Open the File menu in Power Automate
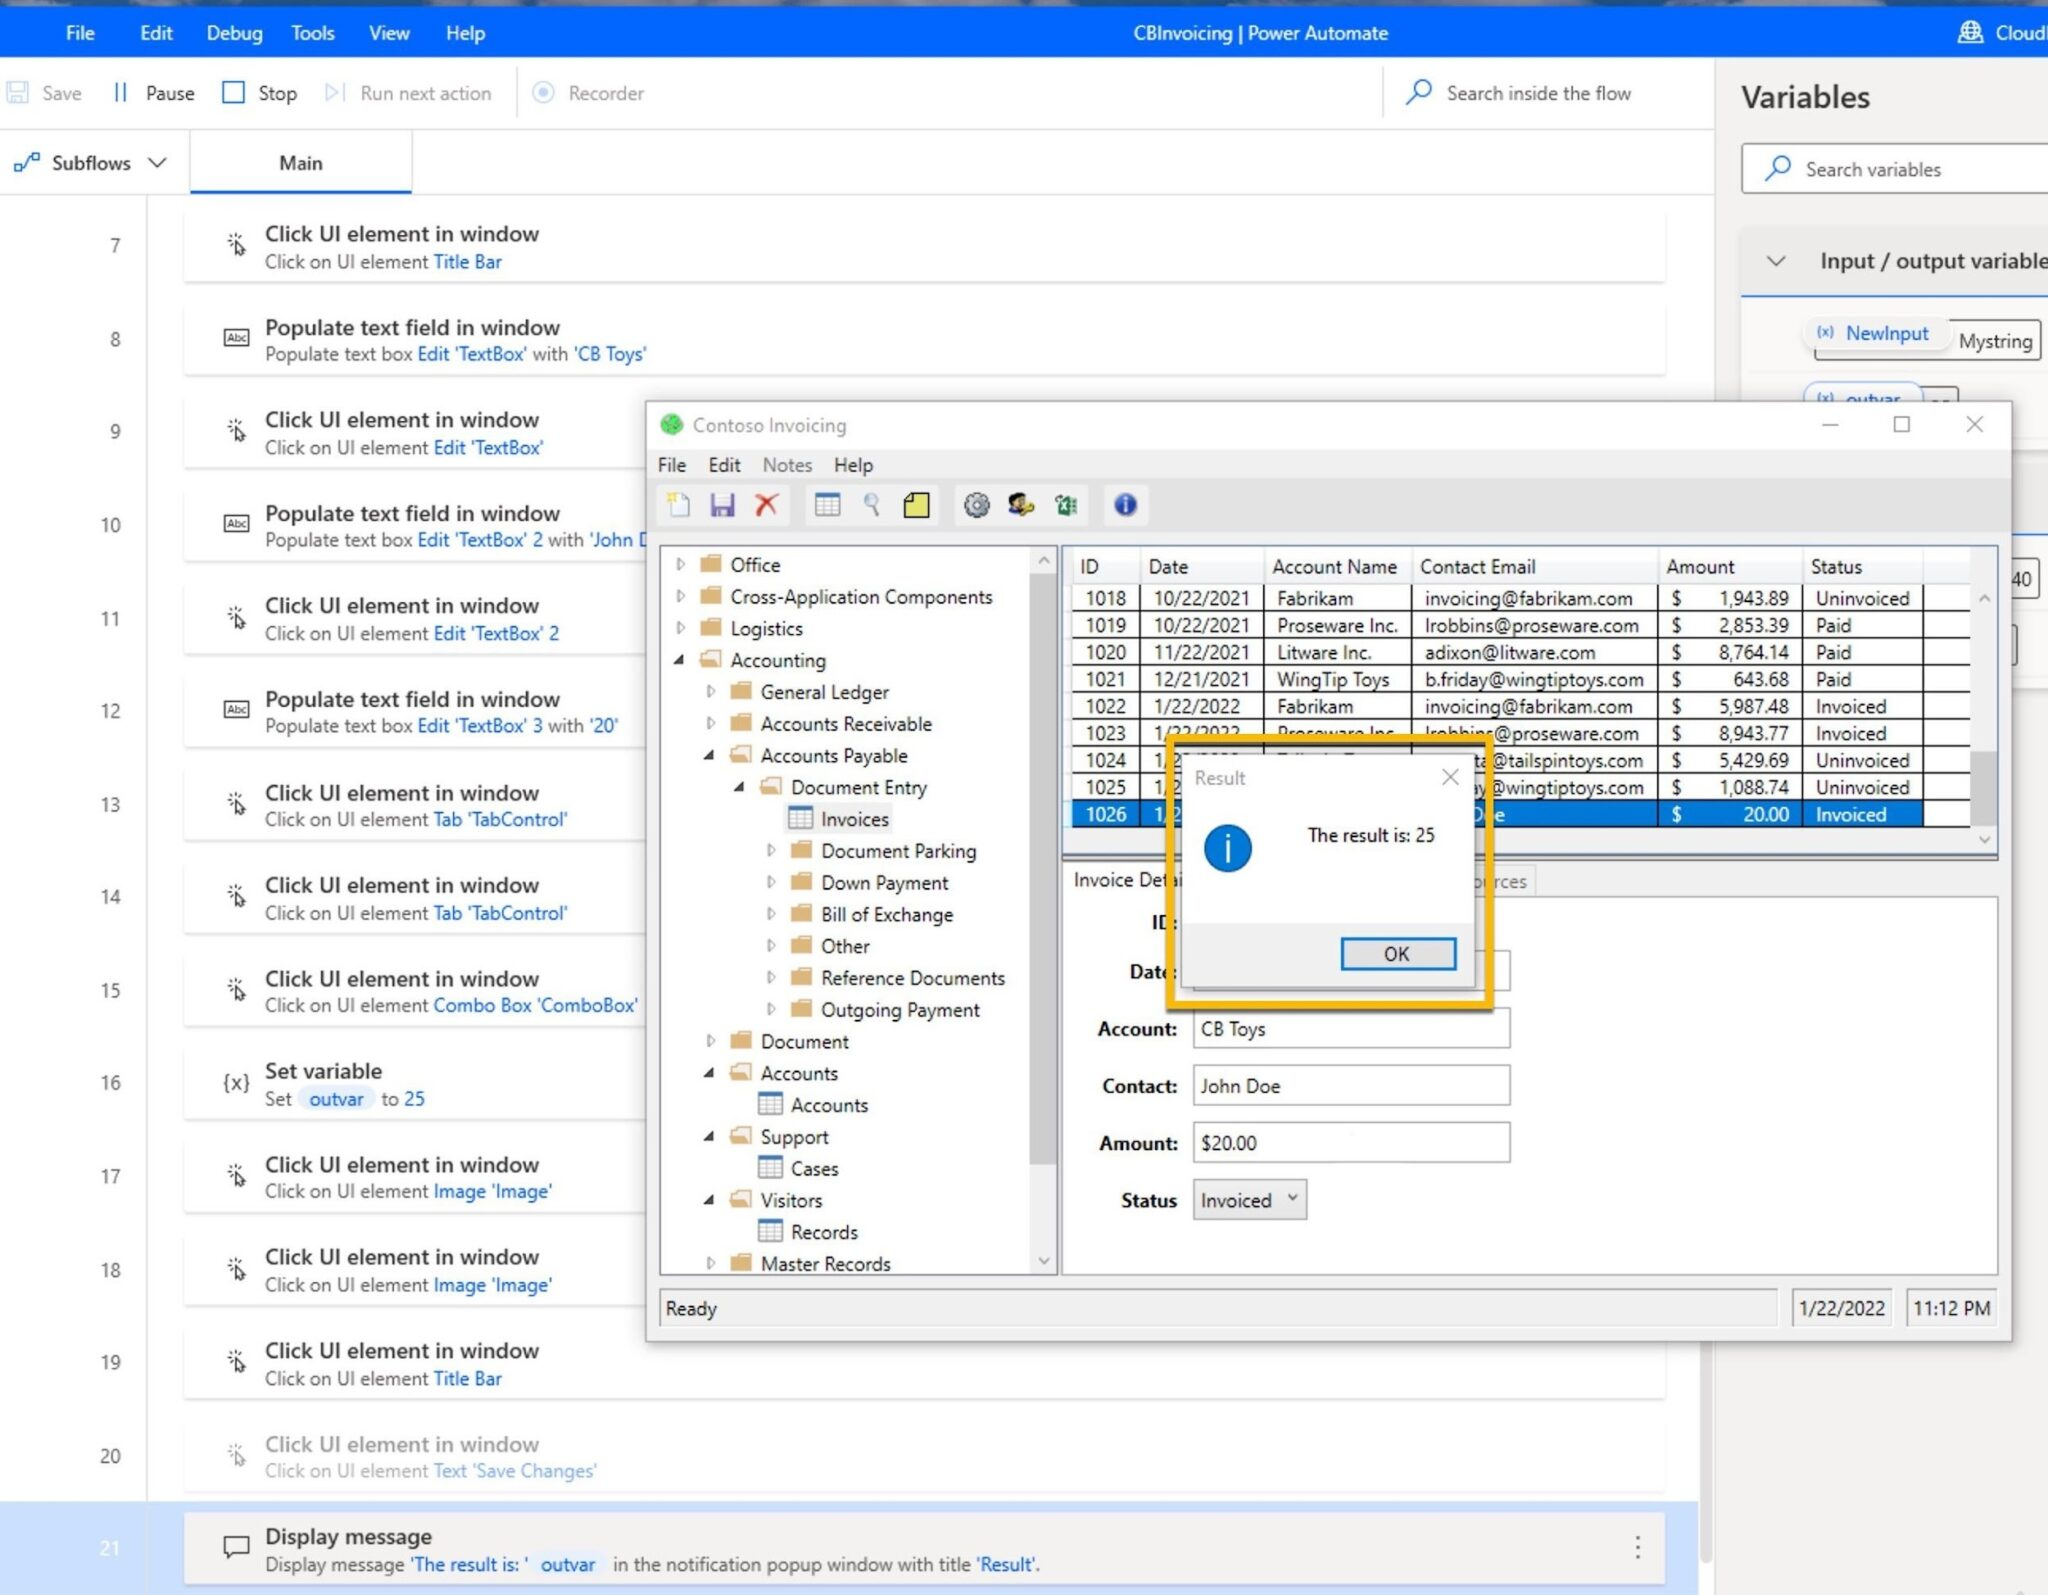2048x1595 pixels. click(80, 32)
